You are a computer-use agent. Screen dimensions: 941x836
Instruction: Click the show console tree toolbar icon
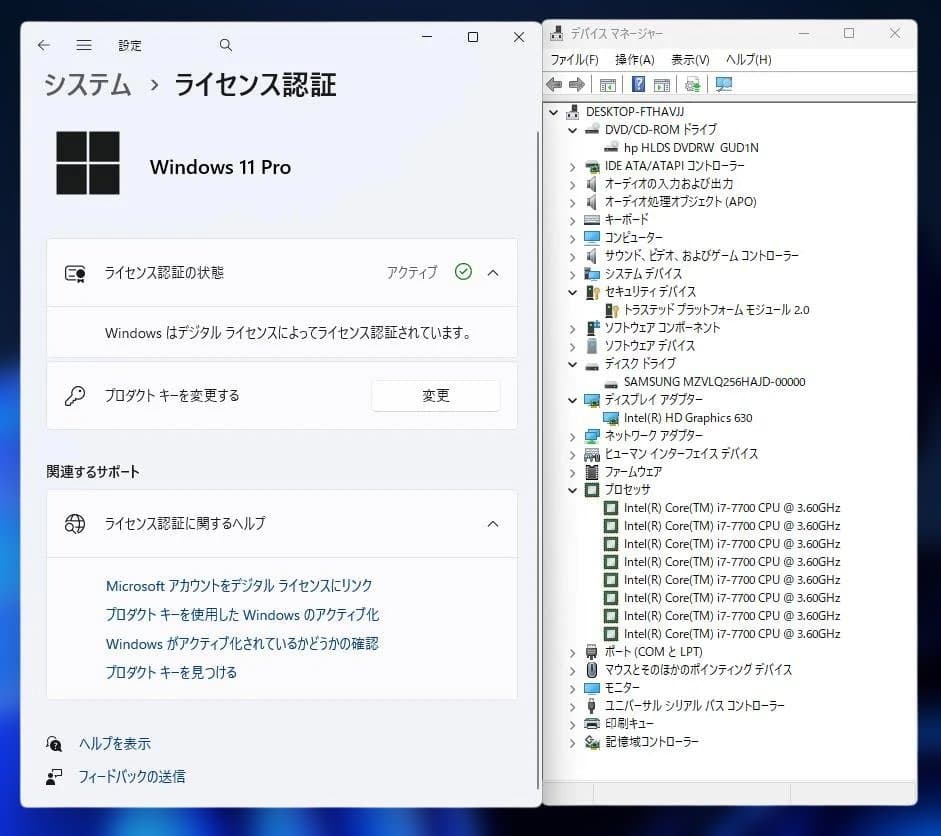tap(606, 84)
